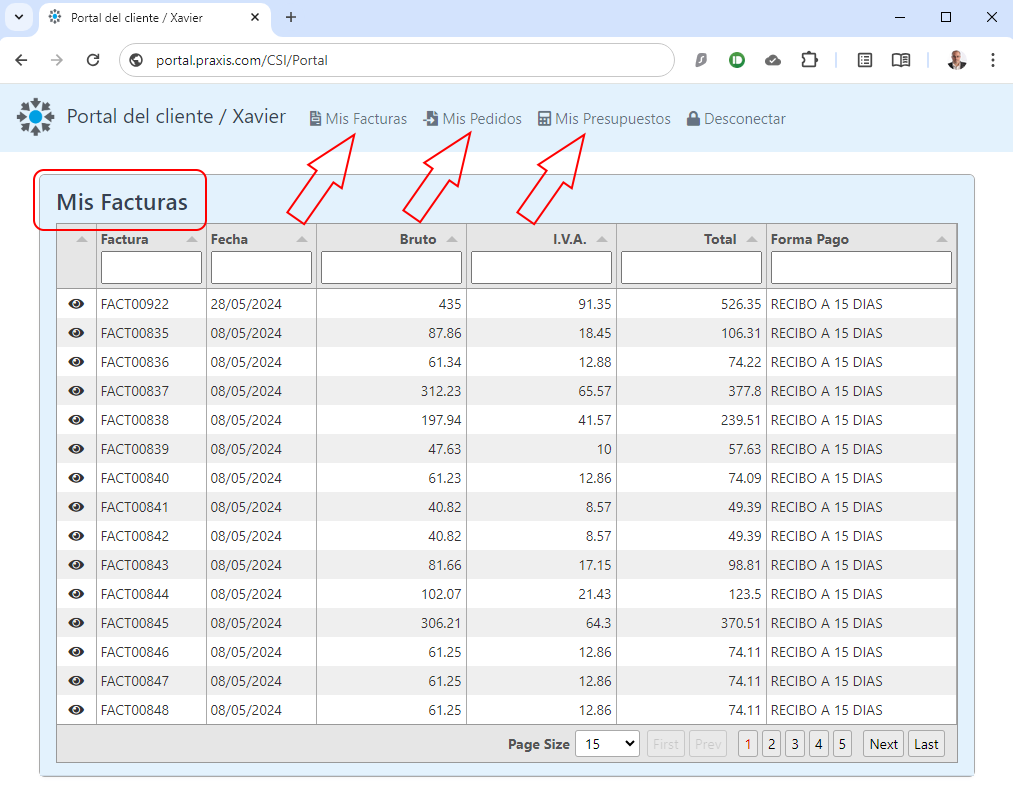Go to Next page of invoices
Screen dimensions: 1013x787
[883, 744]
